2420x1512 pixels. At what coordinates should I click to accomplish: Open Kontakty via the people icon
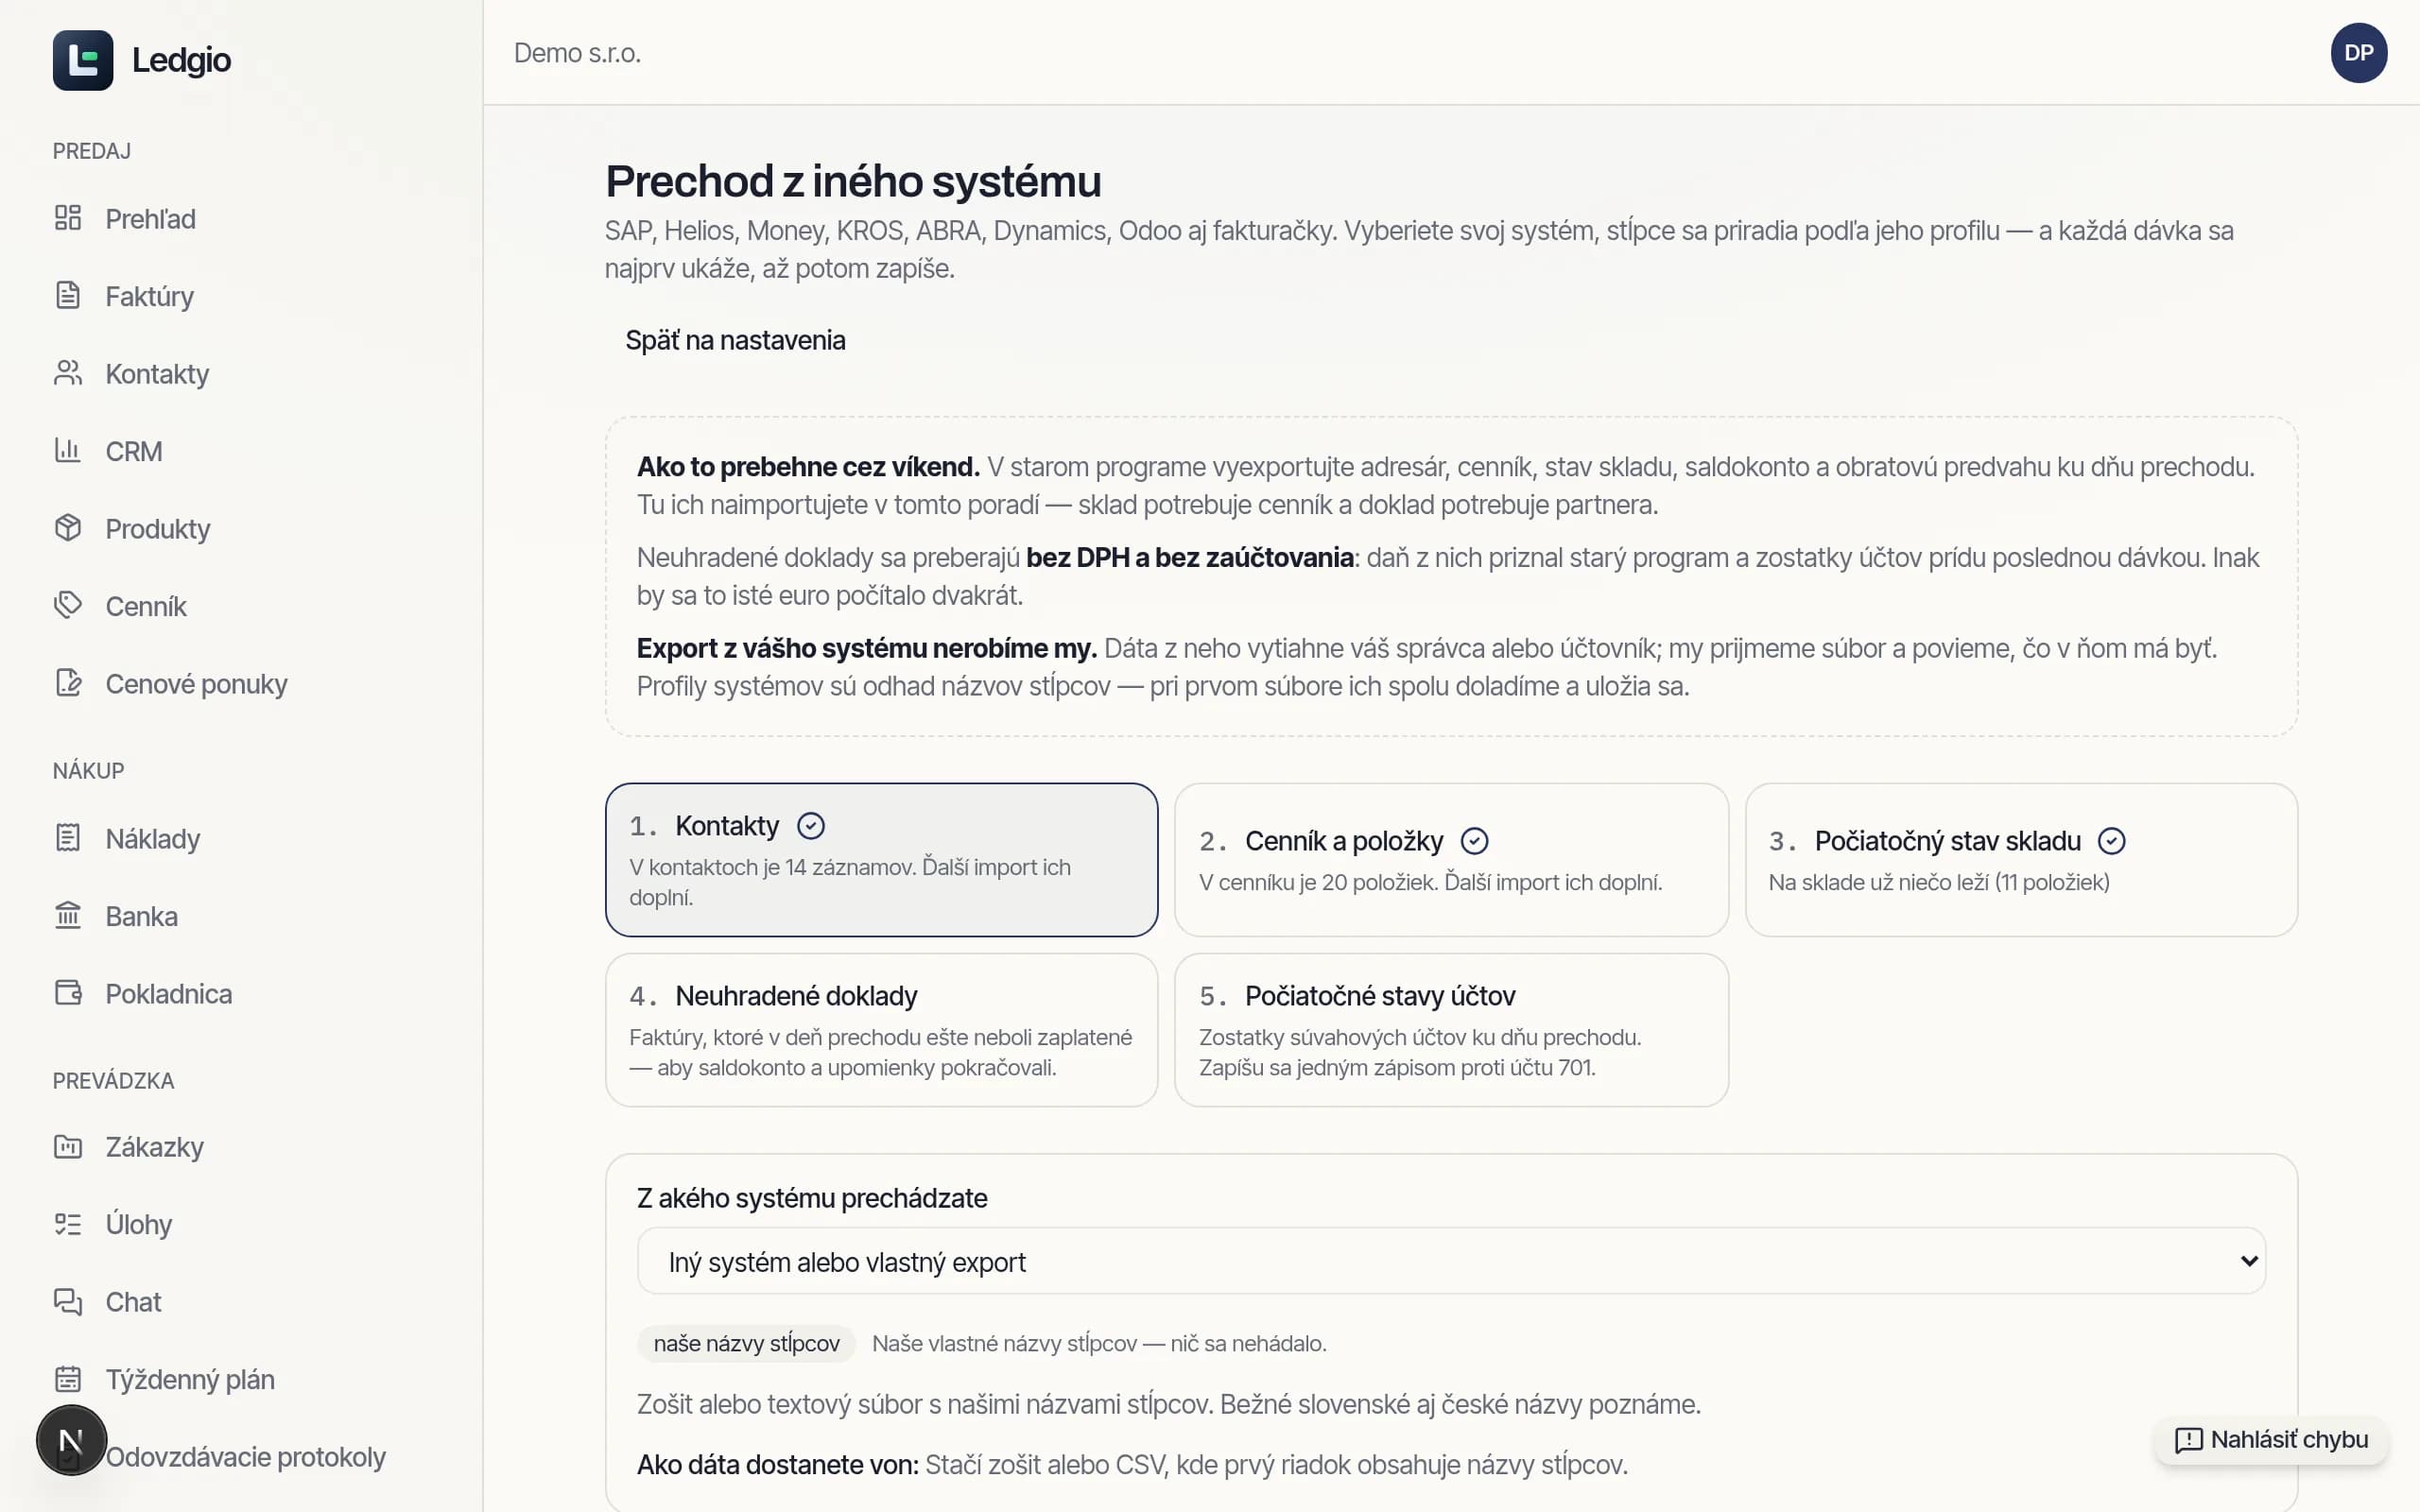(x=68, y=373)
